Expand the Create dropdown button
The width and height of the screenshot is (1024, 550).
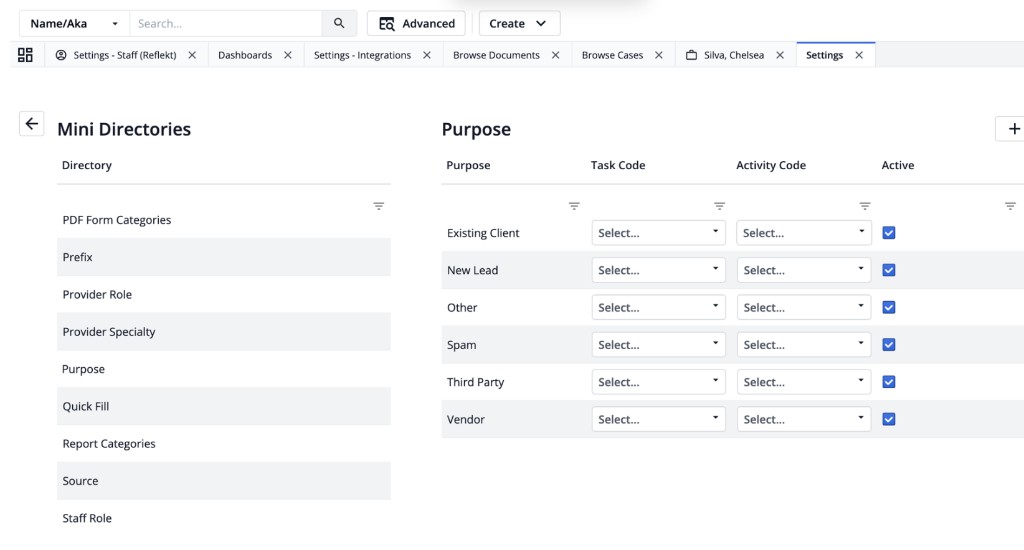(519, 24)
